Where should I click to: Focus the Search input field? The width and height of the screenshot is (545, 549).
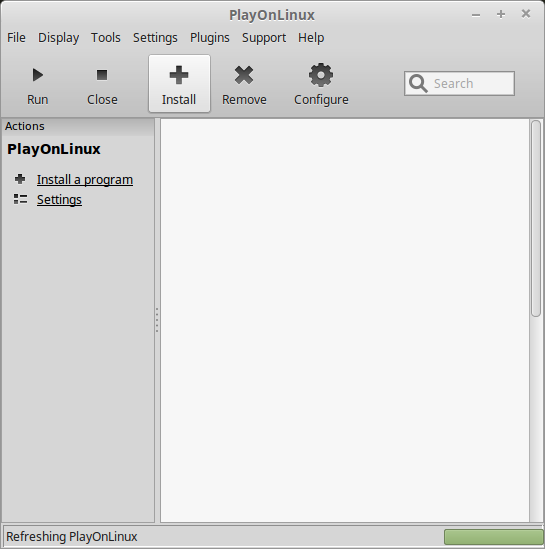point(459,84)
